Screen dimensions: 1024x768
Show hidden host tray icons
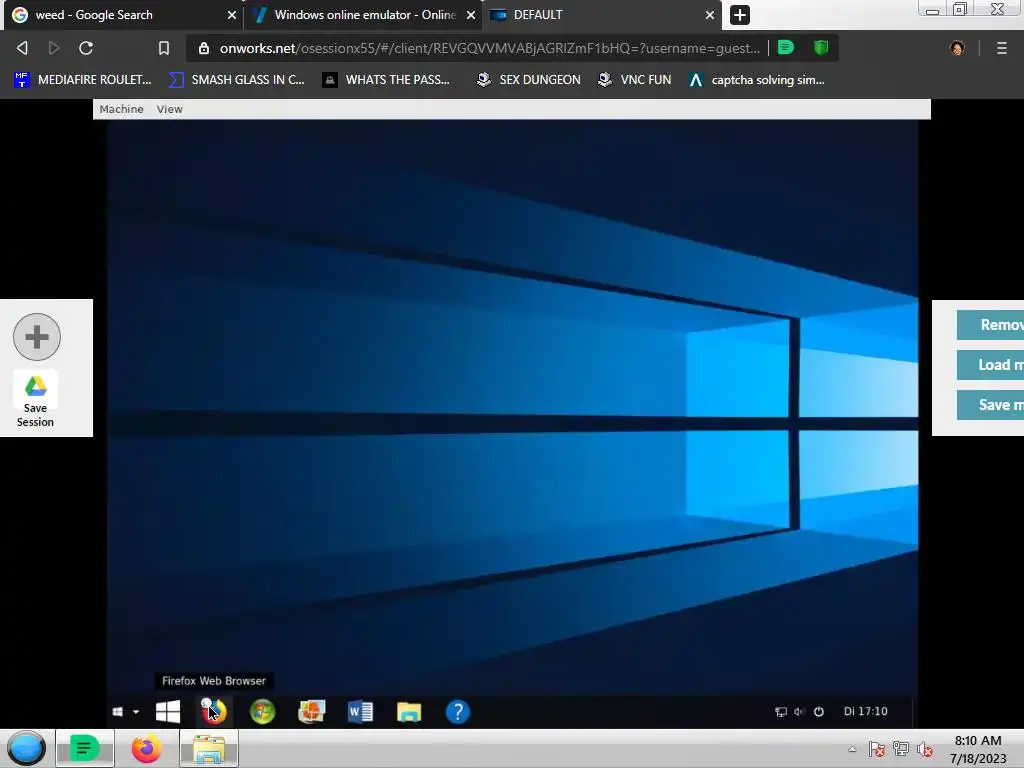click(x=852, y=749)
